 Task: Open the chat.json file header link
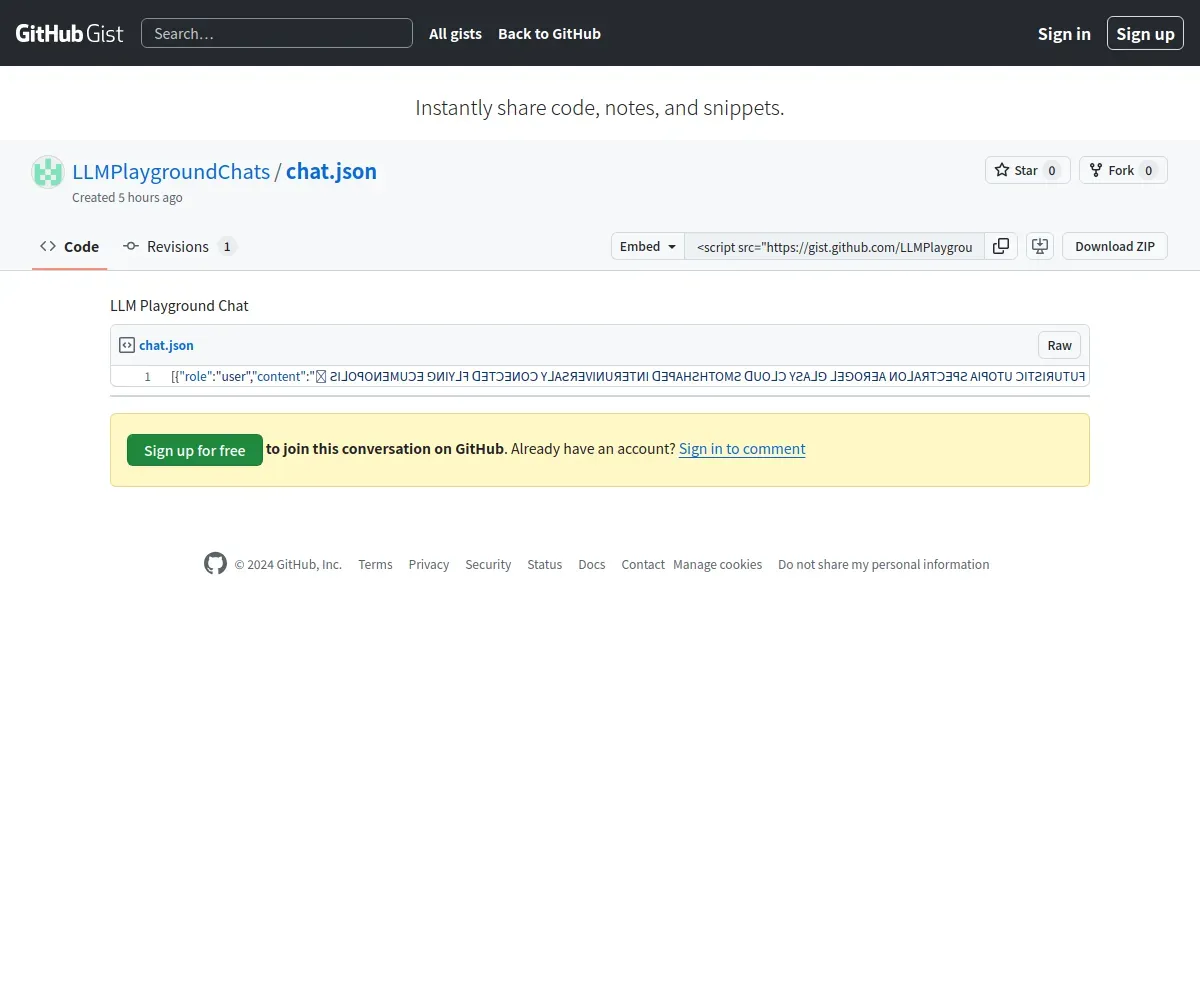(166, 345)
